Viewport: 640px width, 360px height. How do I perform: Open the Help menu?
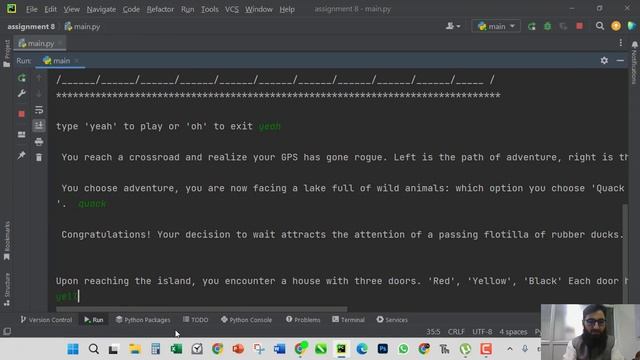[287, 9]
